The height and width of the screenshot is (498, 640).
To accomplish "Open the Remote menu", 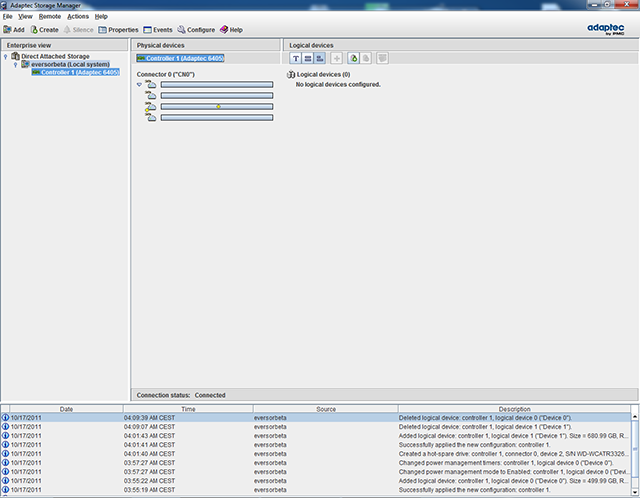I will coord(50,17).
